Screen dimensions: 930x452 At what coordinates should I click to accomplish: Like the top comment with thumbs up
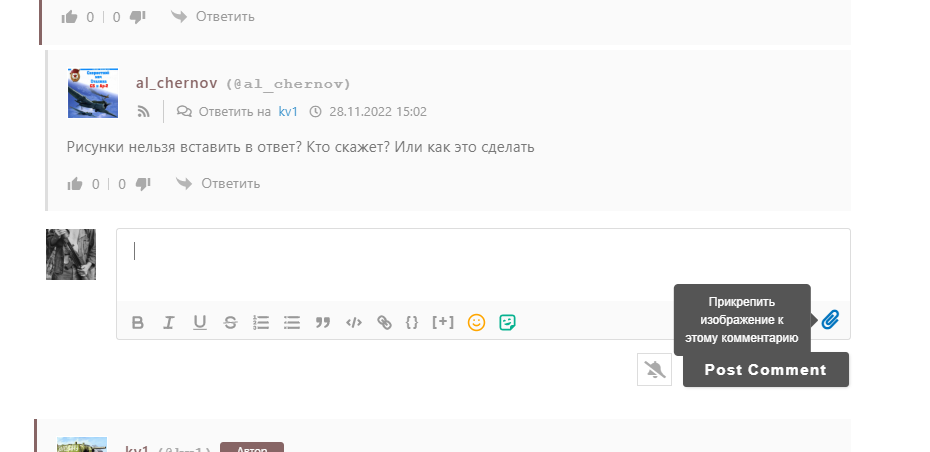click(x=69, y=17)
